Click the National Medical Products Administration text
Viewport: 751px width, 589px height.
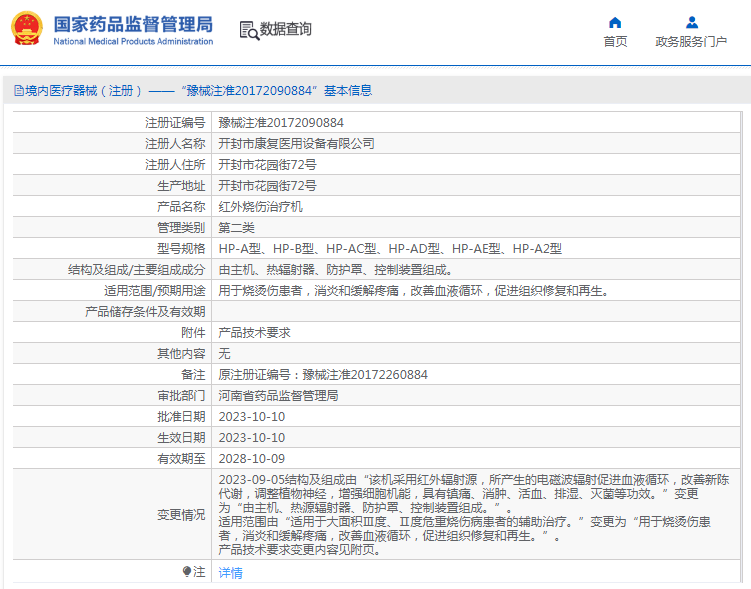click(x=133, y=42)
